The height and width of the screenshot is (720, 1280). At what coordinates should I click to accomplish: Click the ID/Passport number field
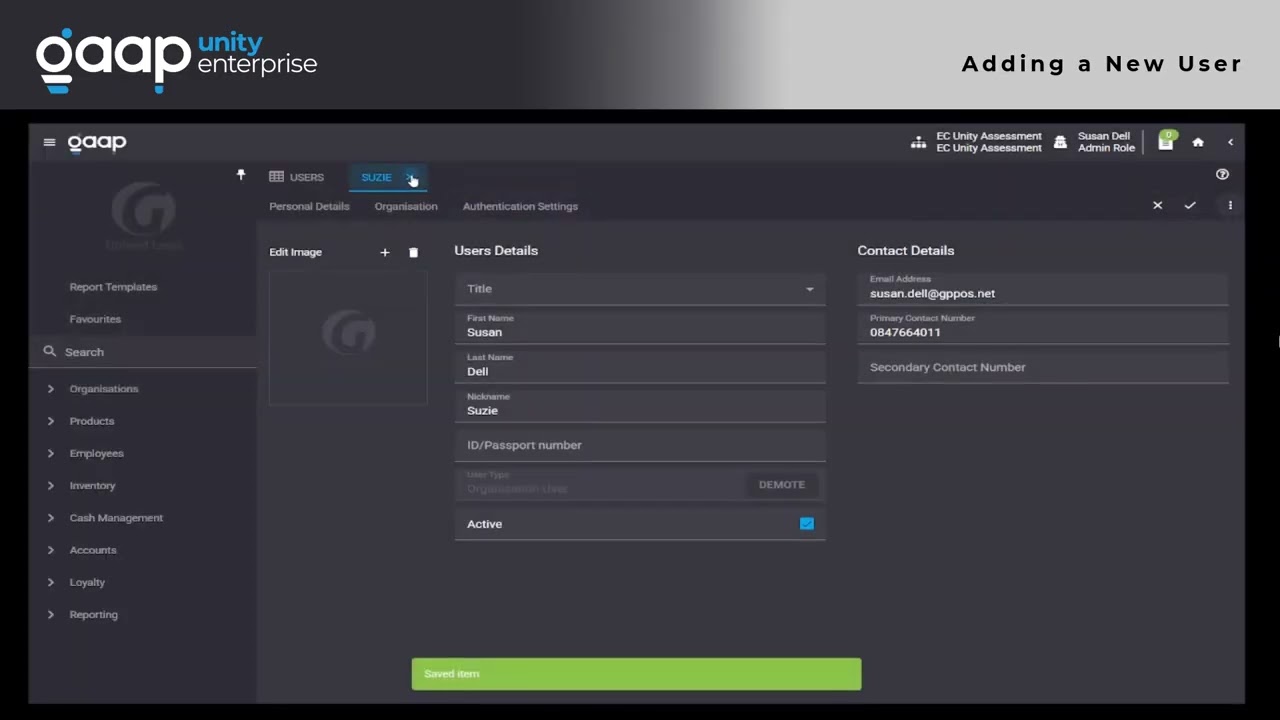coord(640,445)
